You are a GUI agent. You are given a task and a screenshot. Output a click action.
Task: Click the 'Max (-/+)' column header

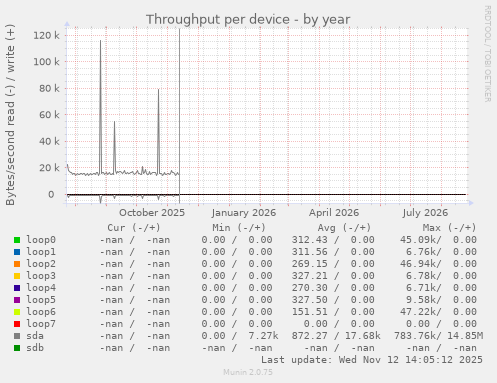[450, 228]
